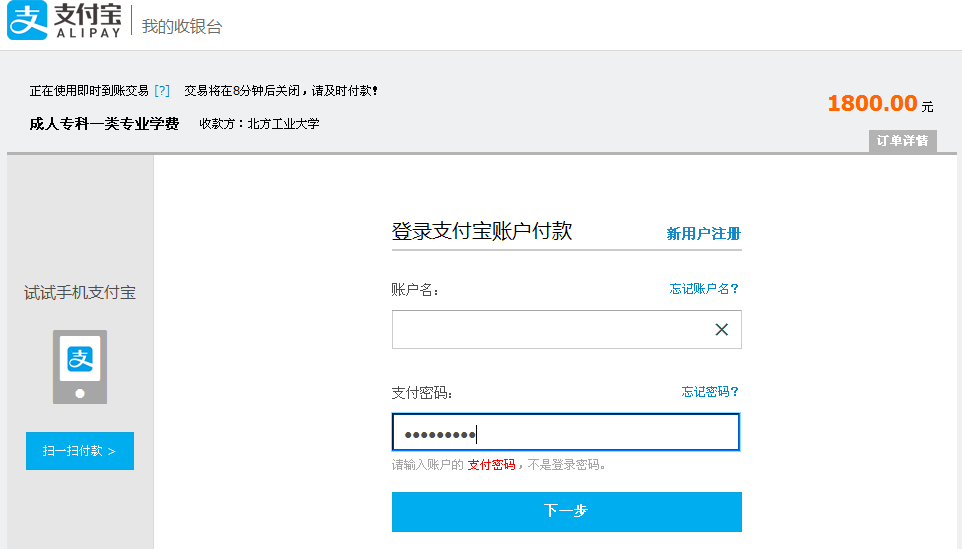Click the 账户名: field label
Screen dimensions: 962x549
click(x=415, y=290)
